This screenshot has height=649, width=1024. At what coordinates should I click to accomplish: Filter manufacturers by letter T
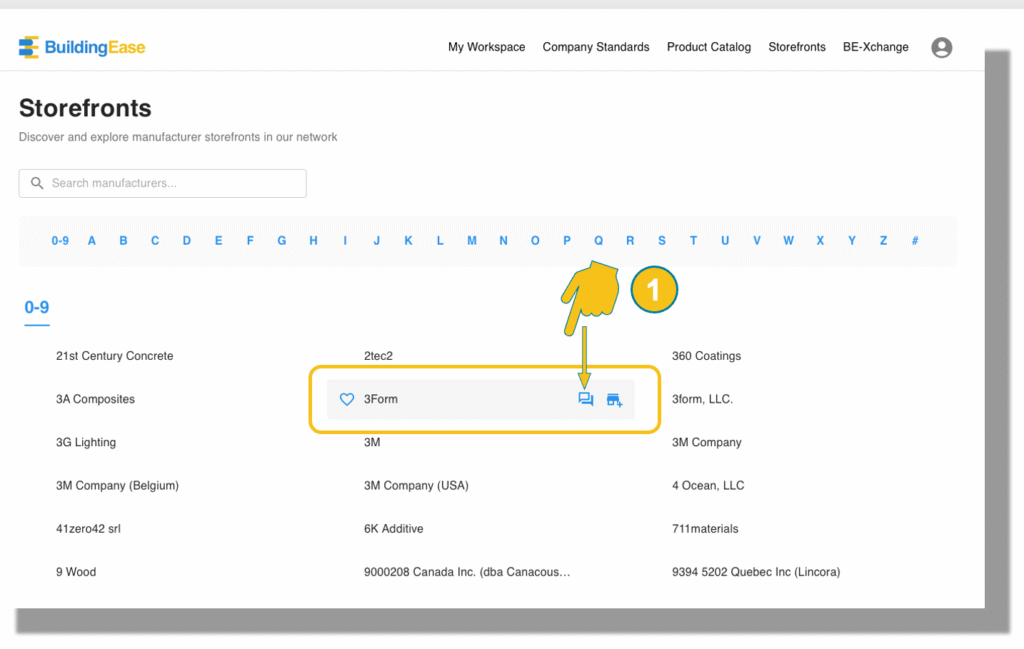click(x=694, y=241)
